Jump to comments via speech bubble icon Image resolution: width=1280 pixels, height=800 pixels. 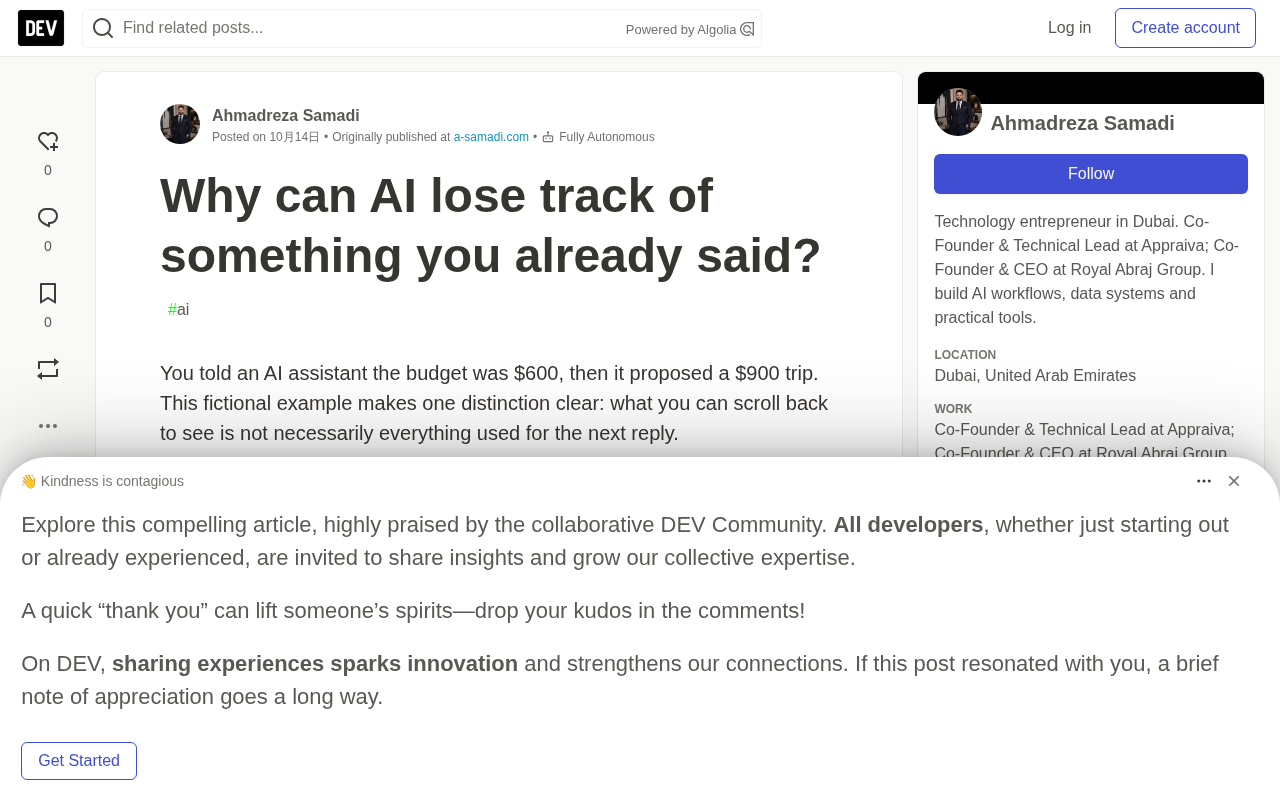[48, 218]
